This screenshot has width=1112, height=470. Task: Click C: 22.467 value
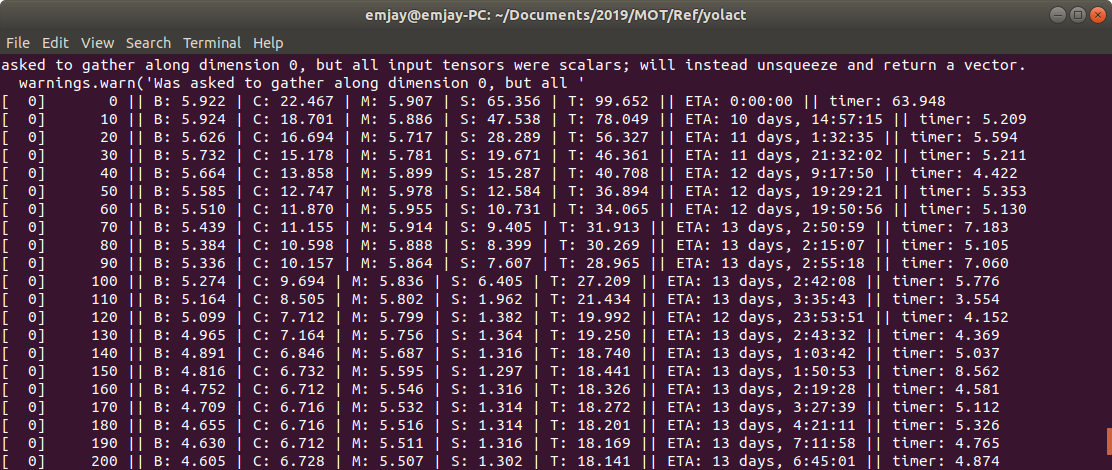[293, 102]
